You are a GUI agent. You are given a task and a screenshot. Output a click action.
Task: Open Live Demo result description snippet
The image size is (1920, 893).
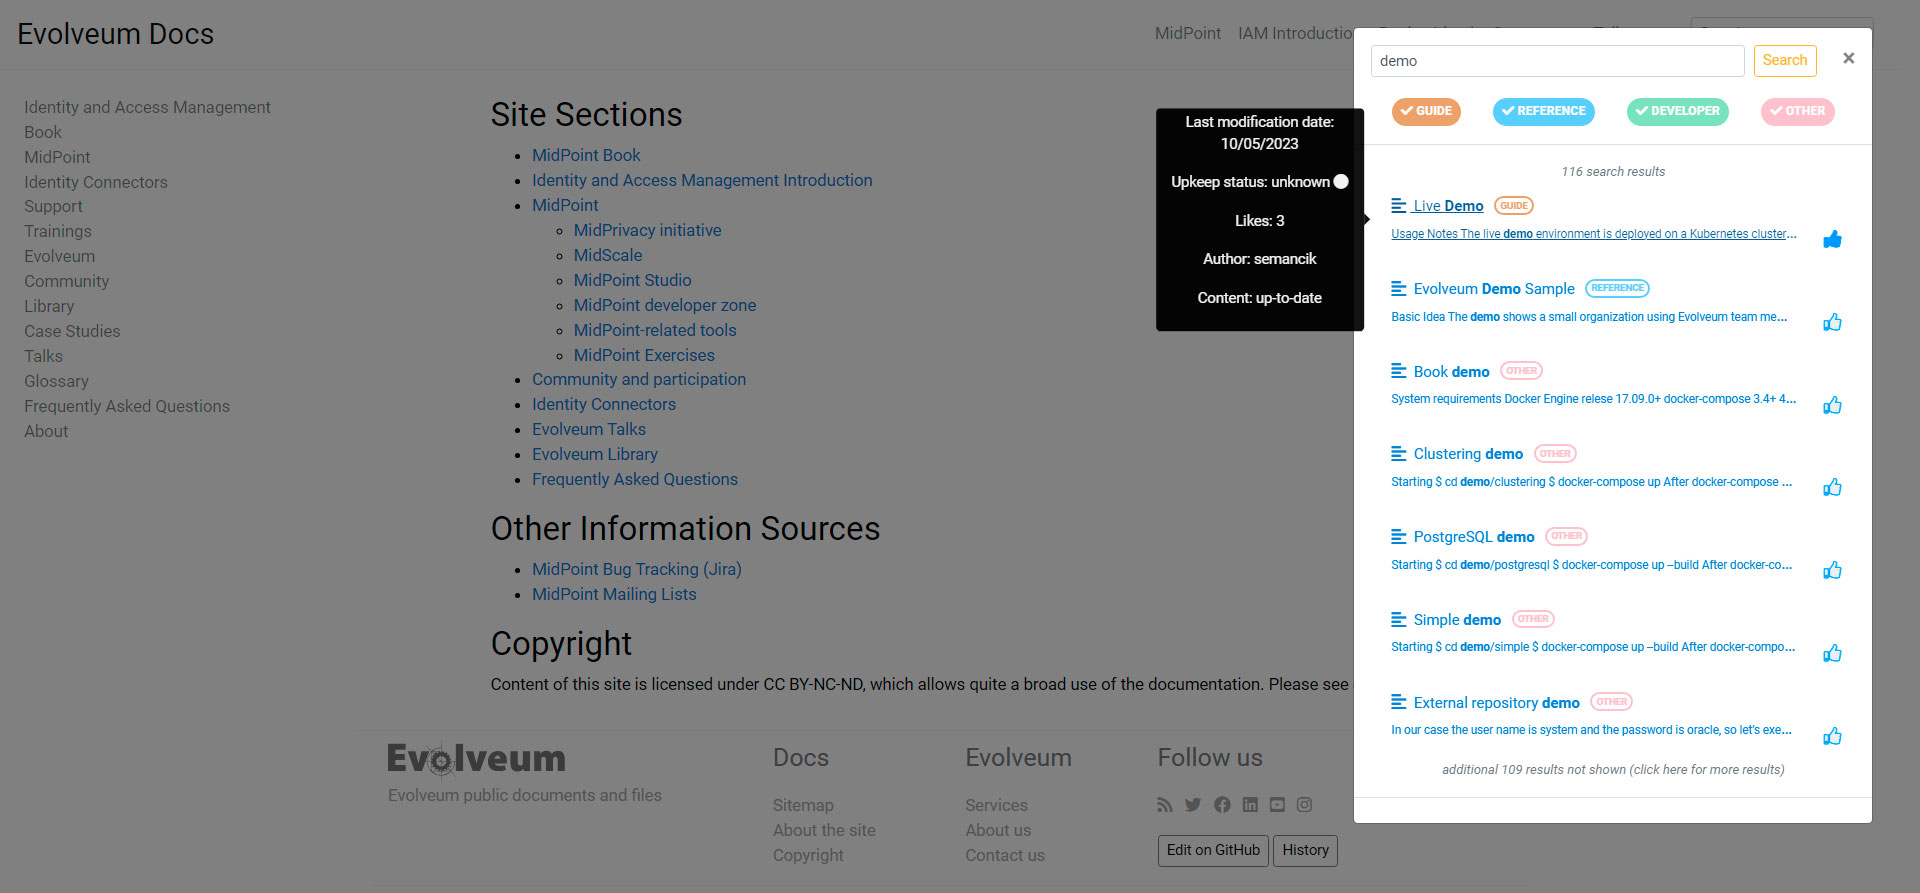[1594, 234]
